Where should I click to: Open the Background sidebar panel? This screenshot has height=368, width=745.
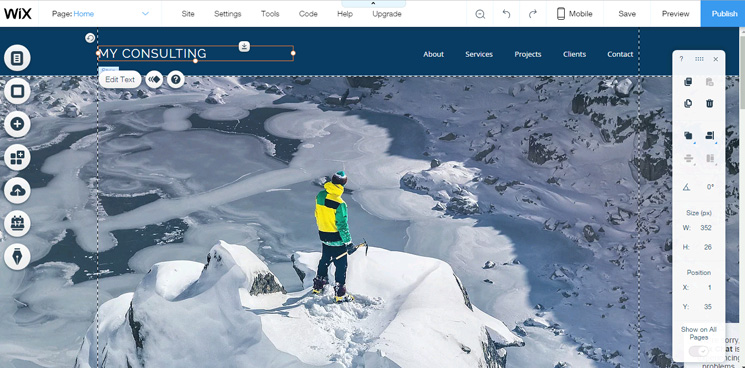[x=17, y=91]
